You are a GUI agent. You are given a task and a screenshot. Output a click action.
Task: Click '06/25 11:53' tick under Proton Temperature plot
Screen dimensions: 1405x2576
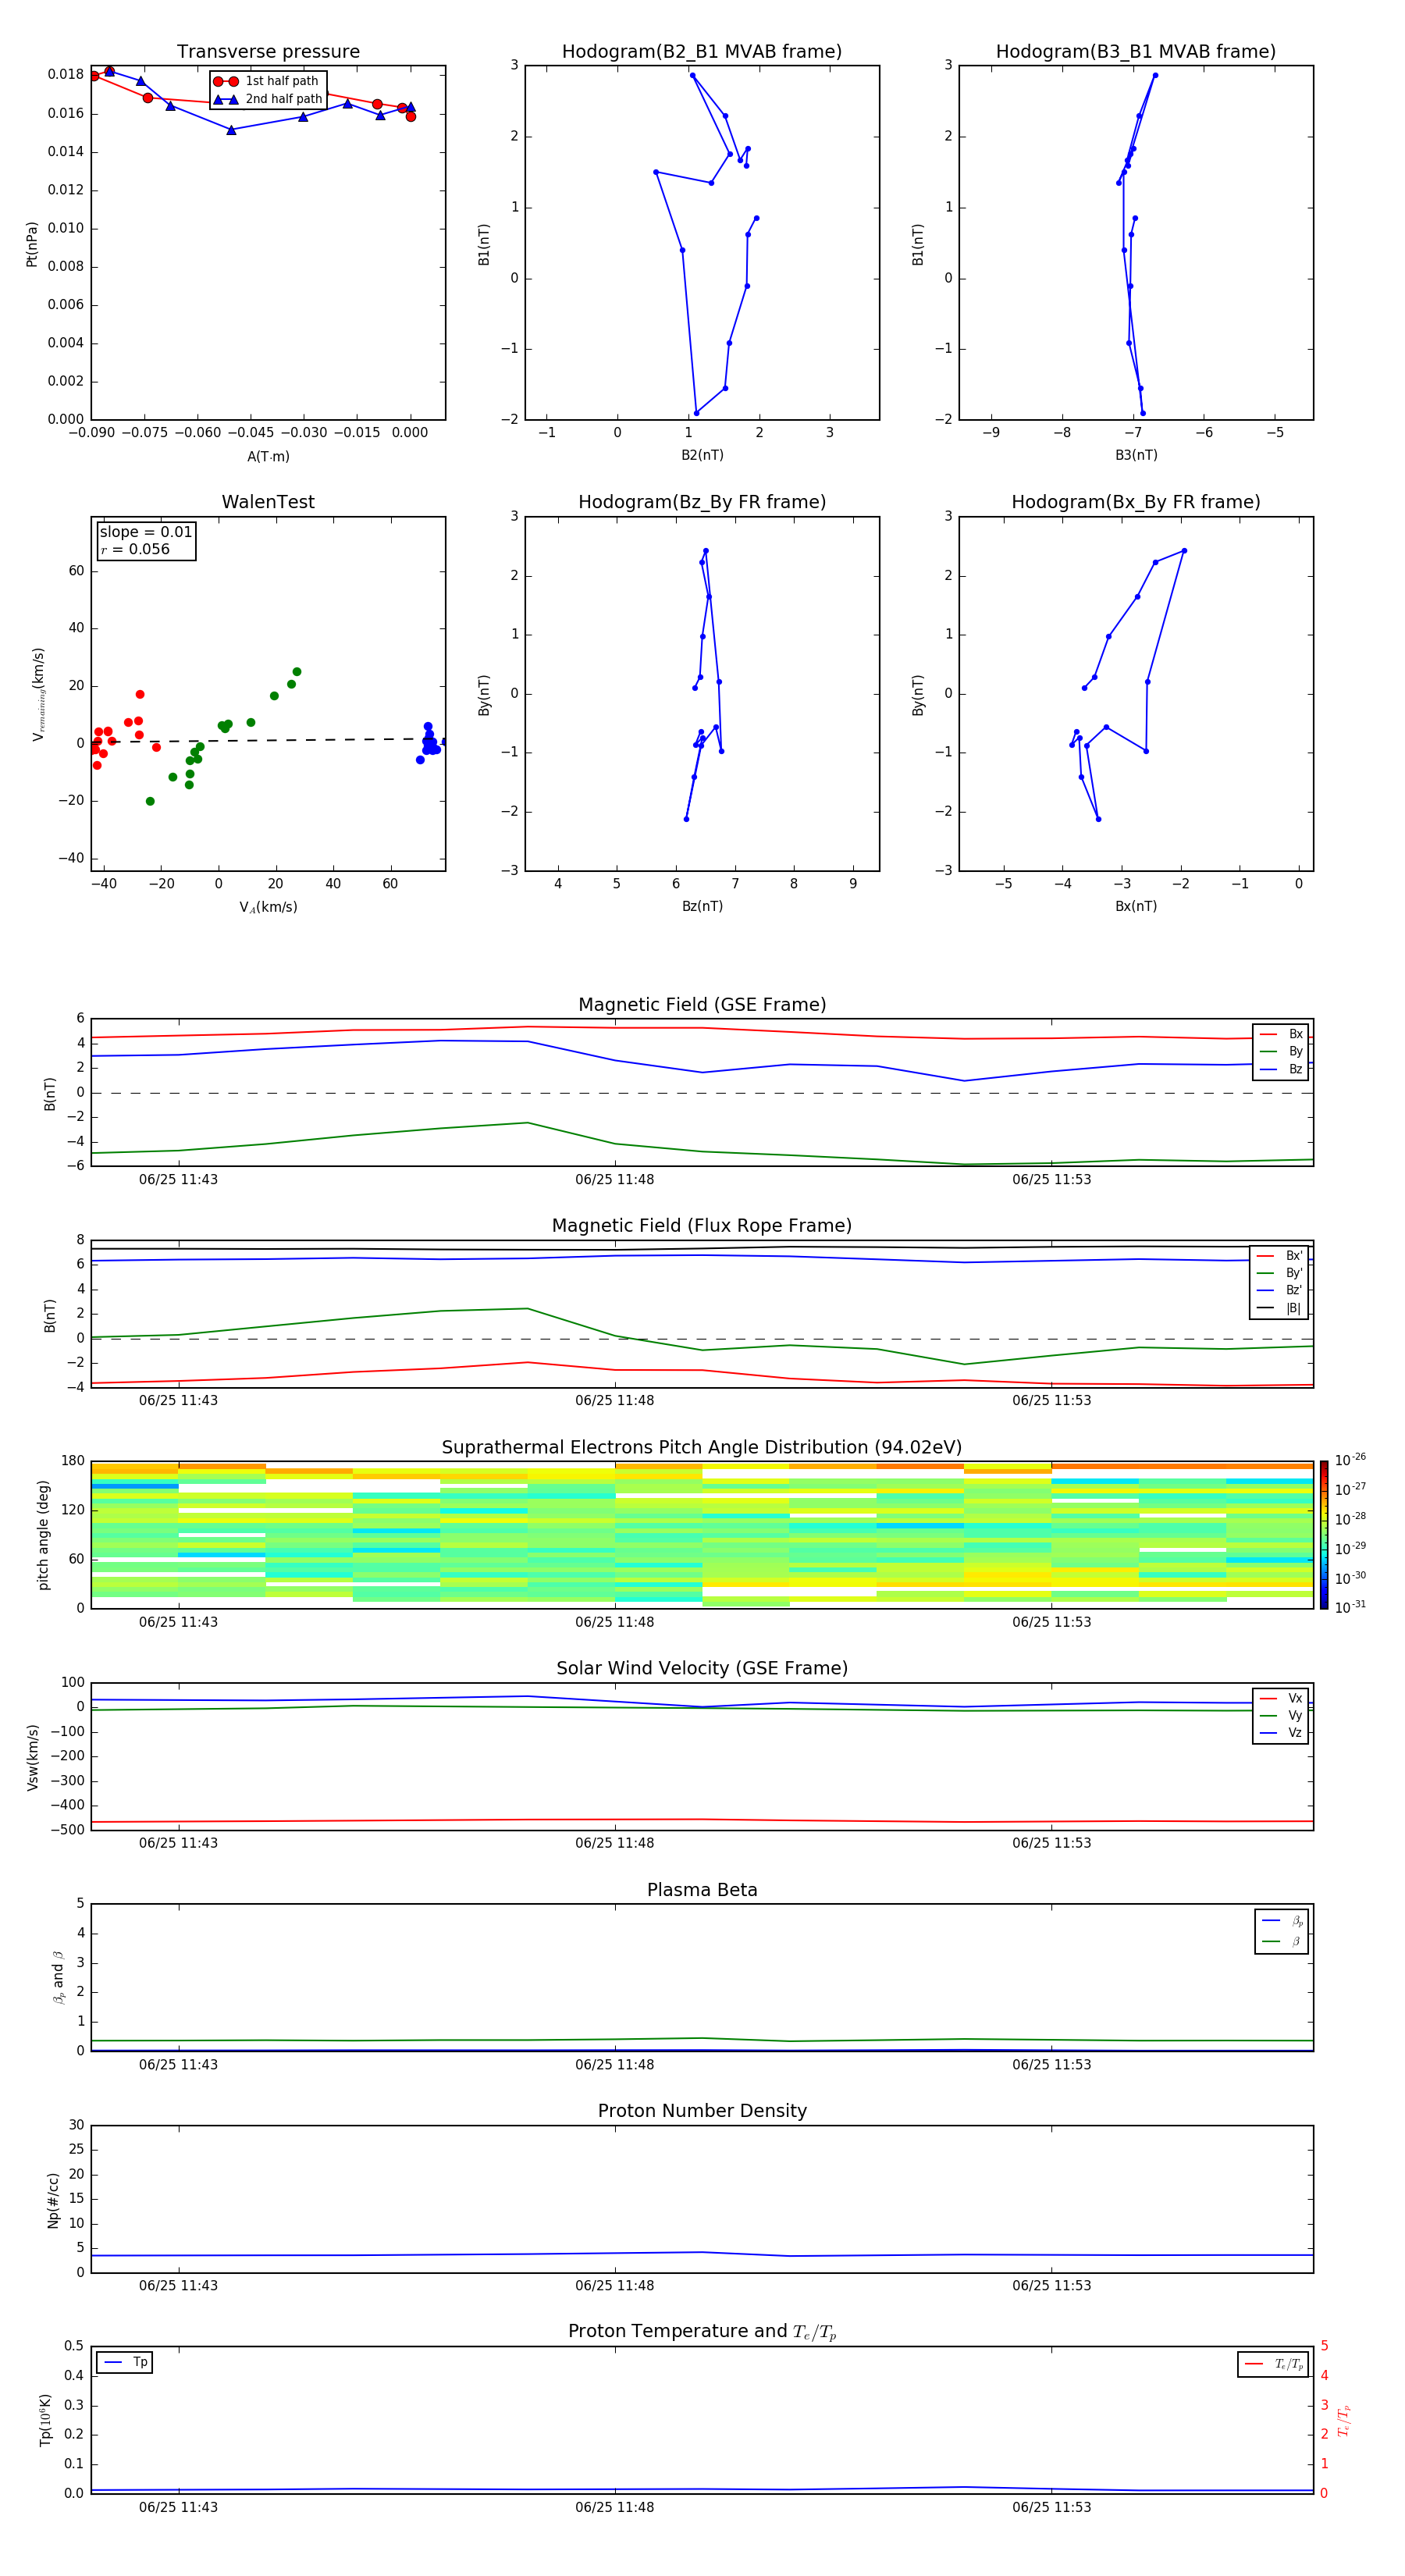click(1051, 2507)
